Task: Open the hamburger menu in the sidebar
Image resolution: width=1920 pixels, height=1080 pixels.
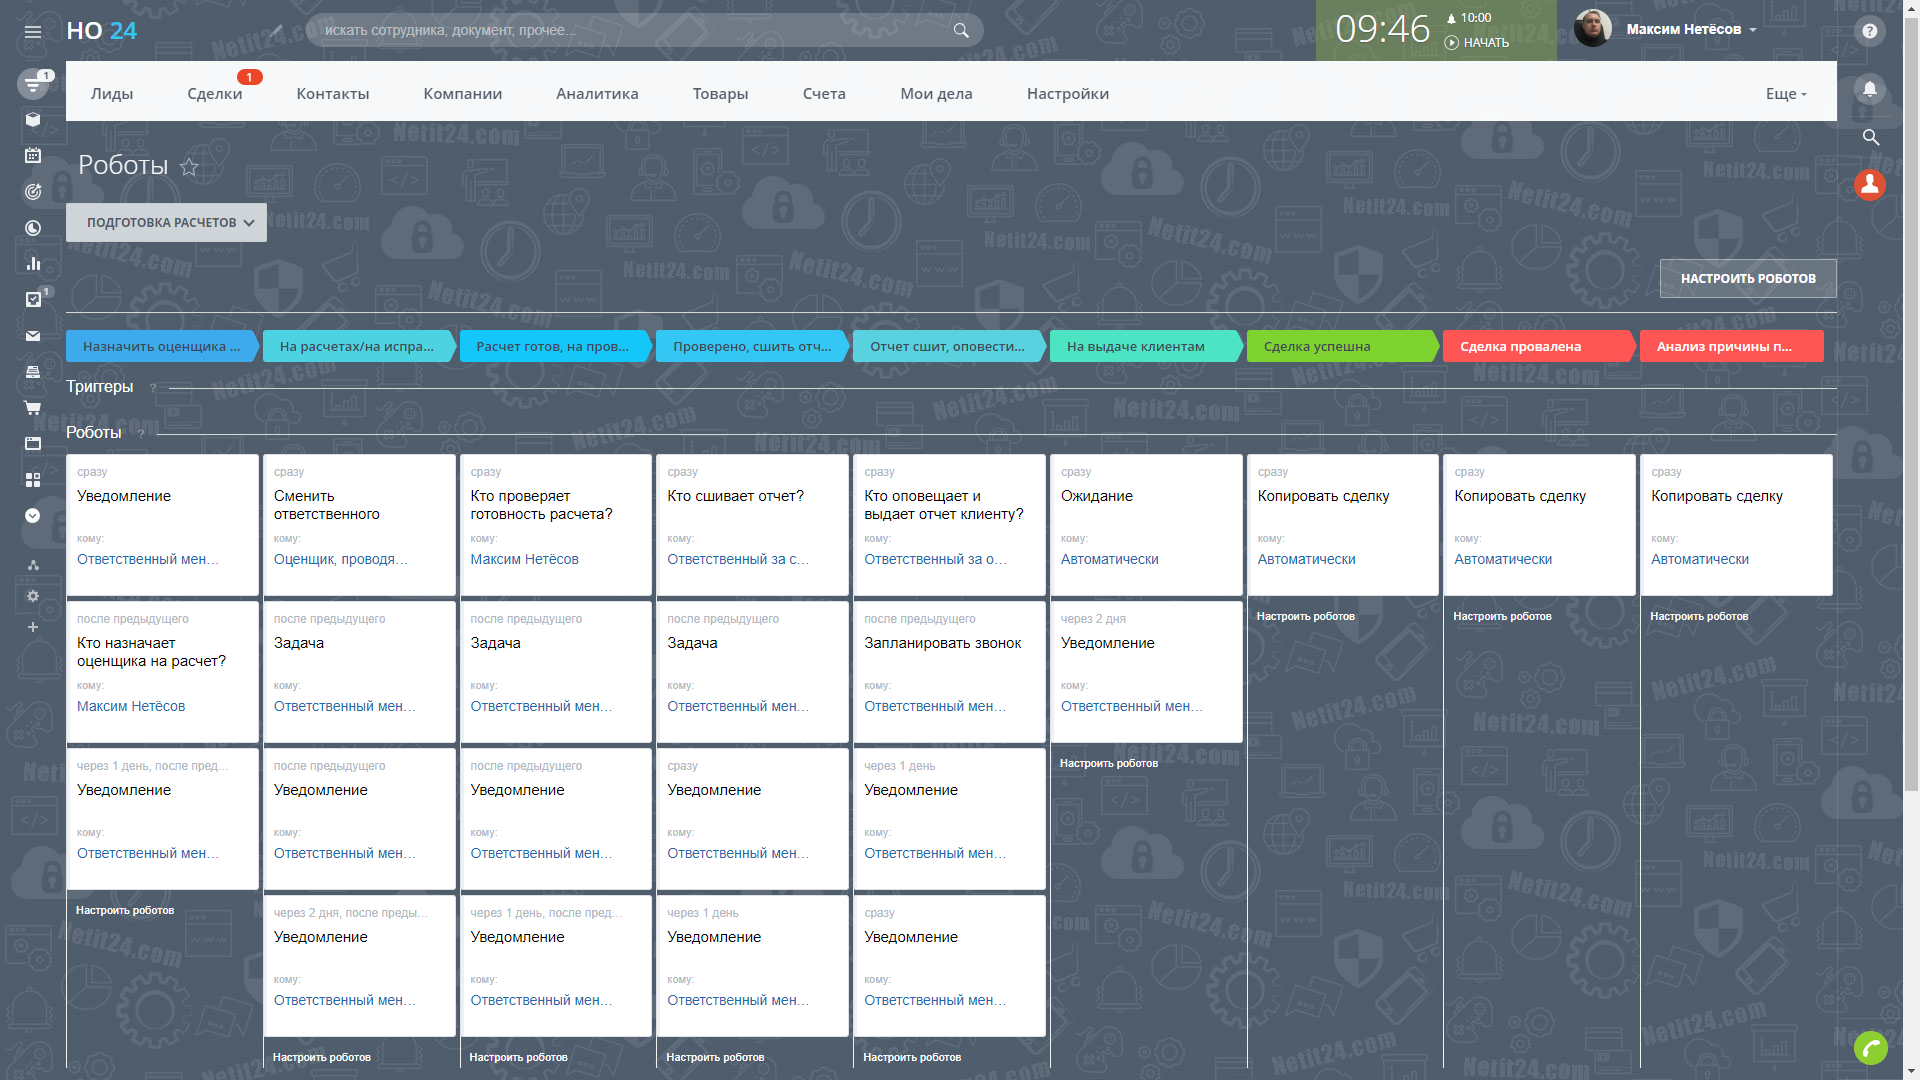Action: click(x=33, y=32)
